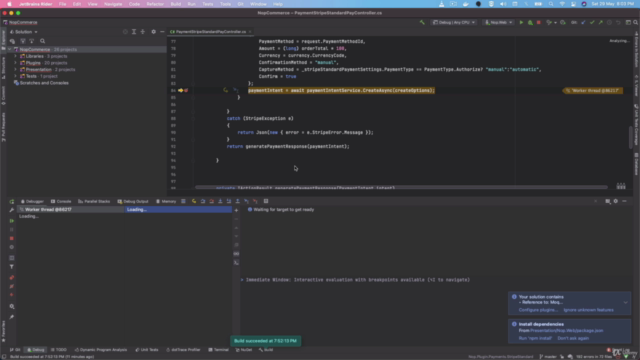
Task: Toggle breakpoint on line 84 in gutter
Action: pos(186,91)
